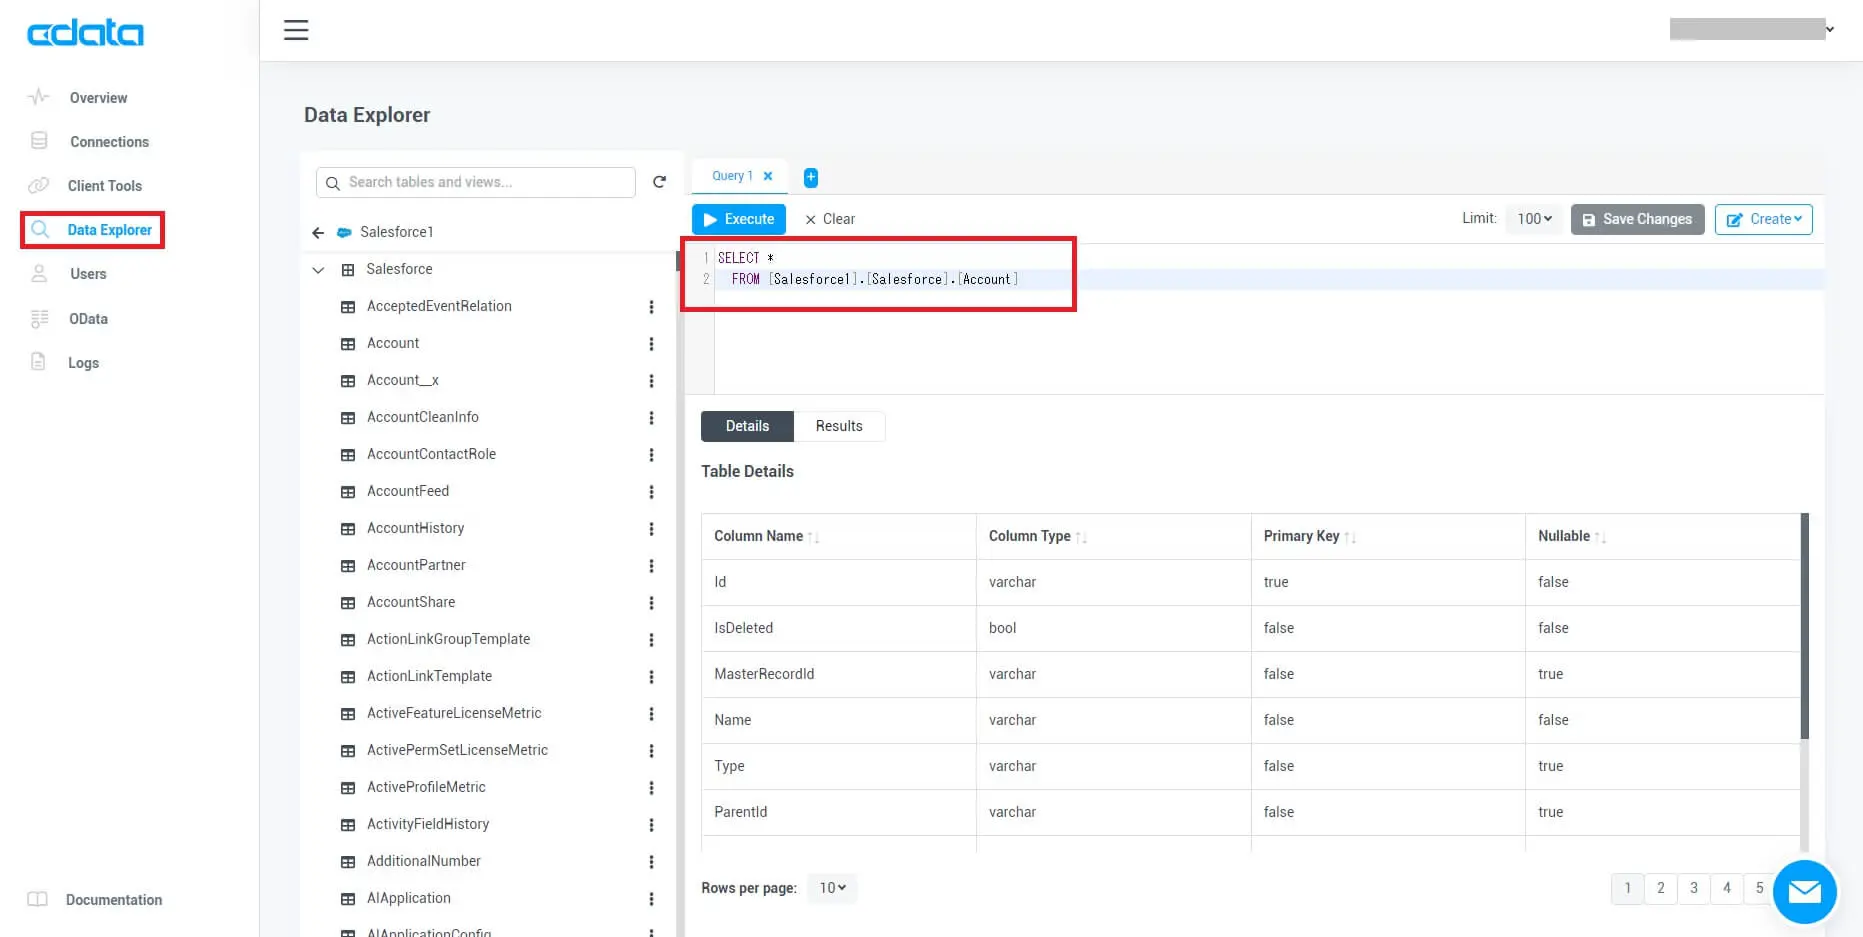Open the chat mail widget

(1804, 891)
